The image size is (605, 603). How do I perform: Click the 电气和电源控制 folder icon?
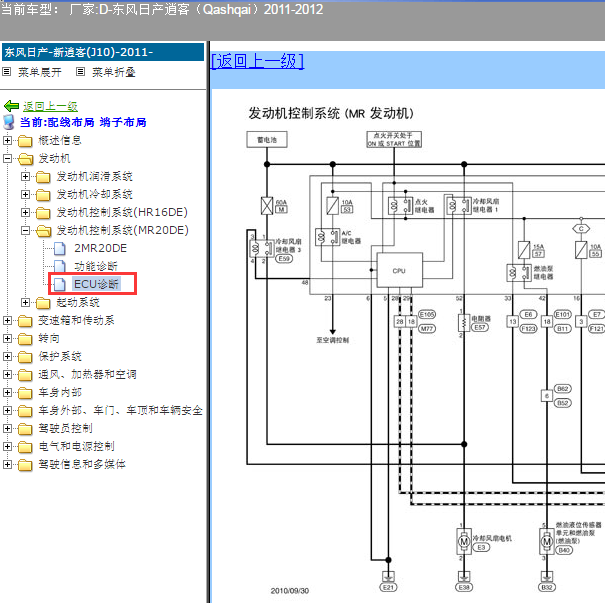click(x=25, y=447)
